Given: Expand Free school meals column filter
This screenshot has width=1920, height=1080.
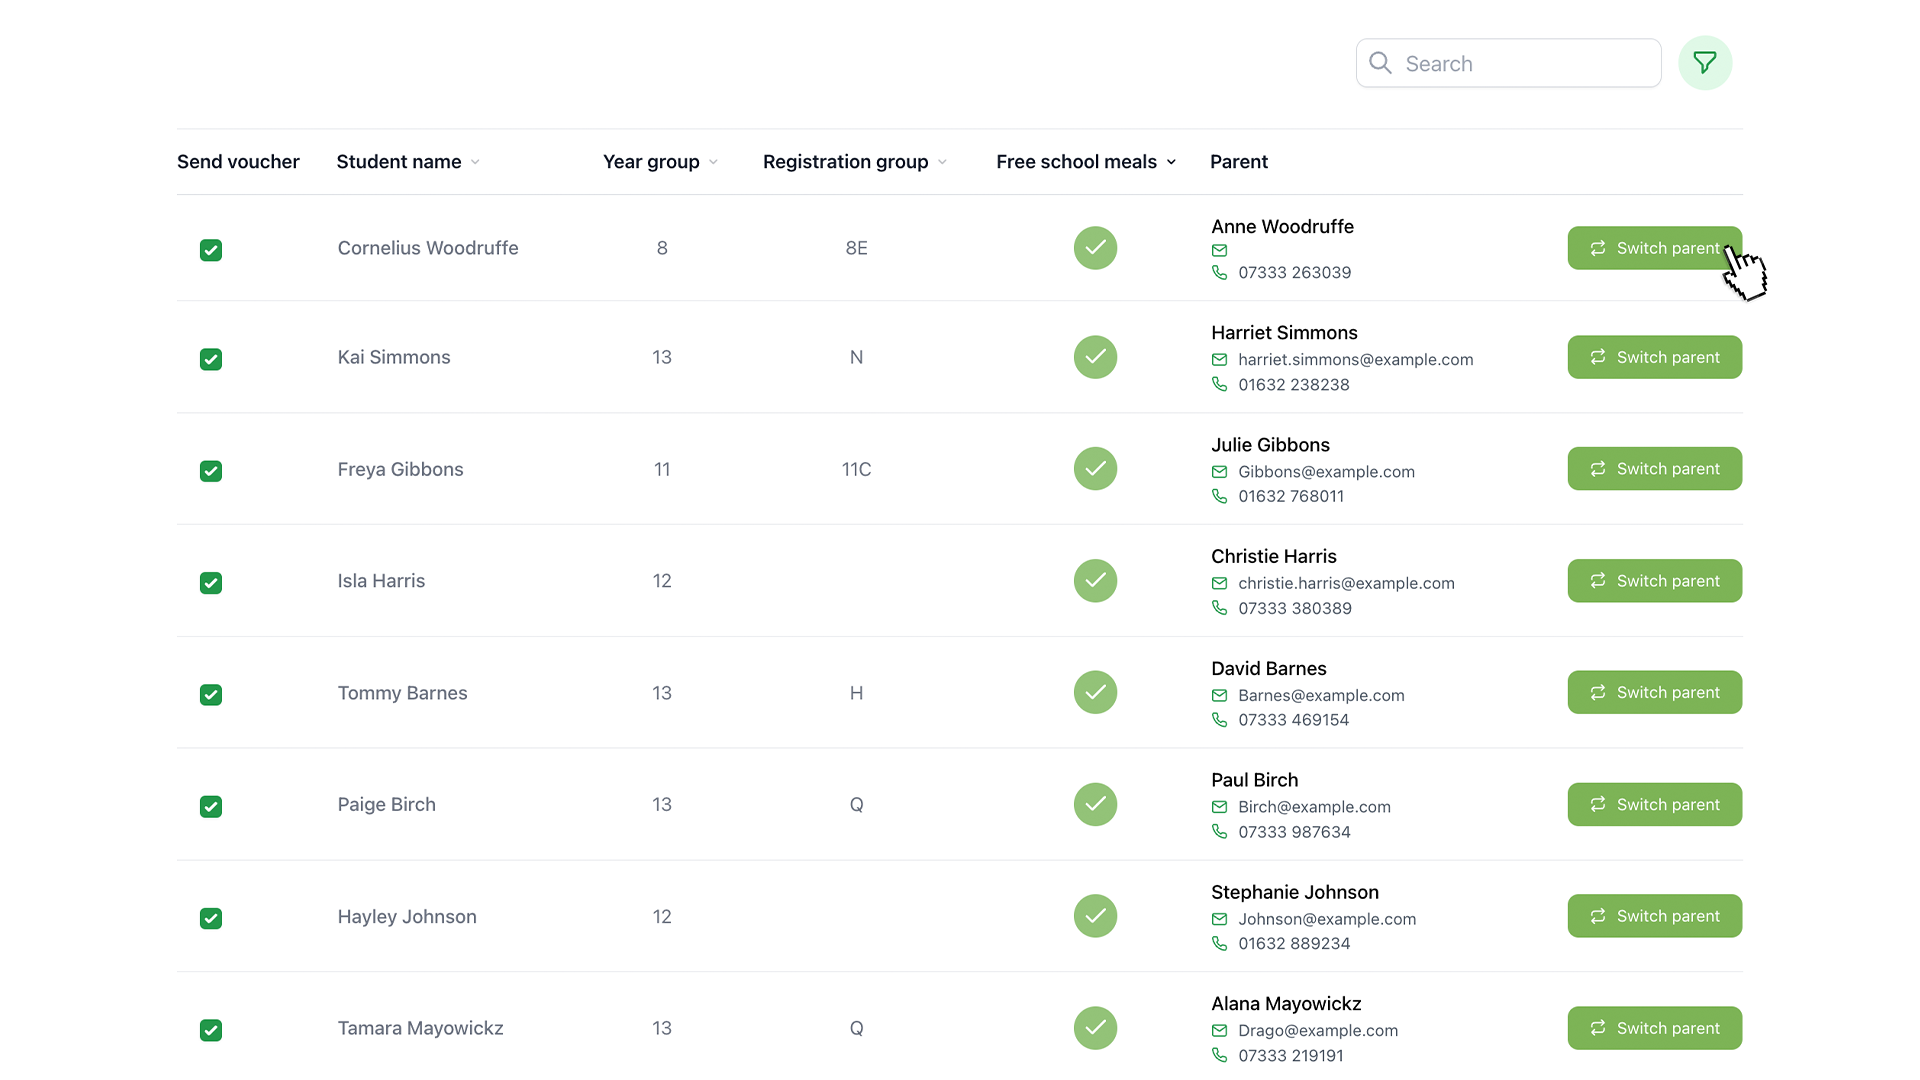Looking at the screenshot, I should [x=1171, y=162].
